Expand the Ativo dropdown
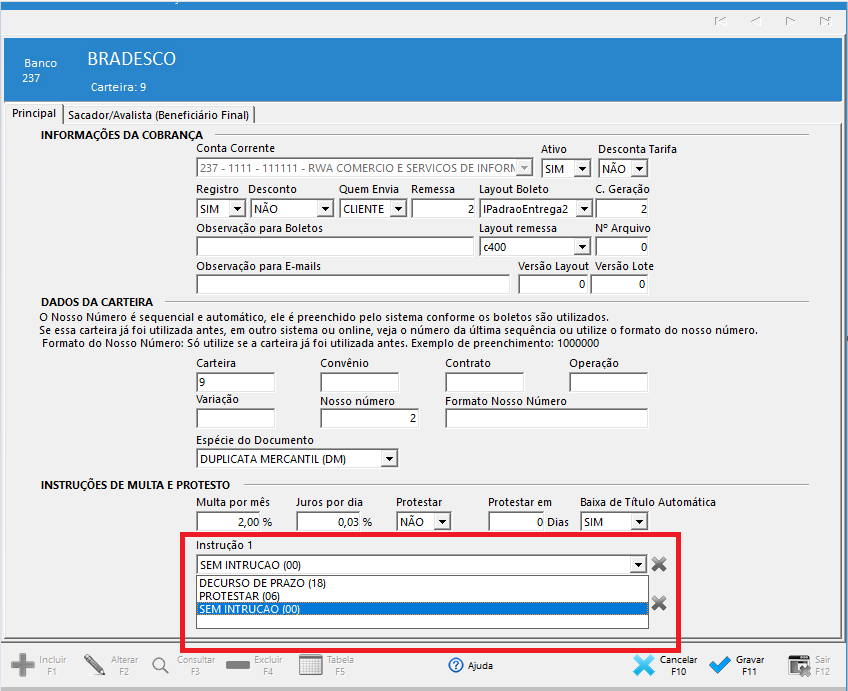 pos(582,169)
